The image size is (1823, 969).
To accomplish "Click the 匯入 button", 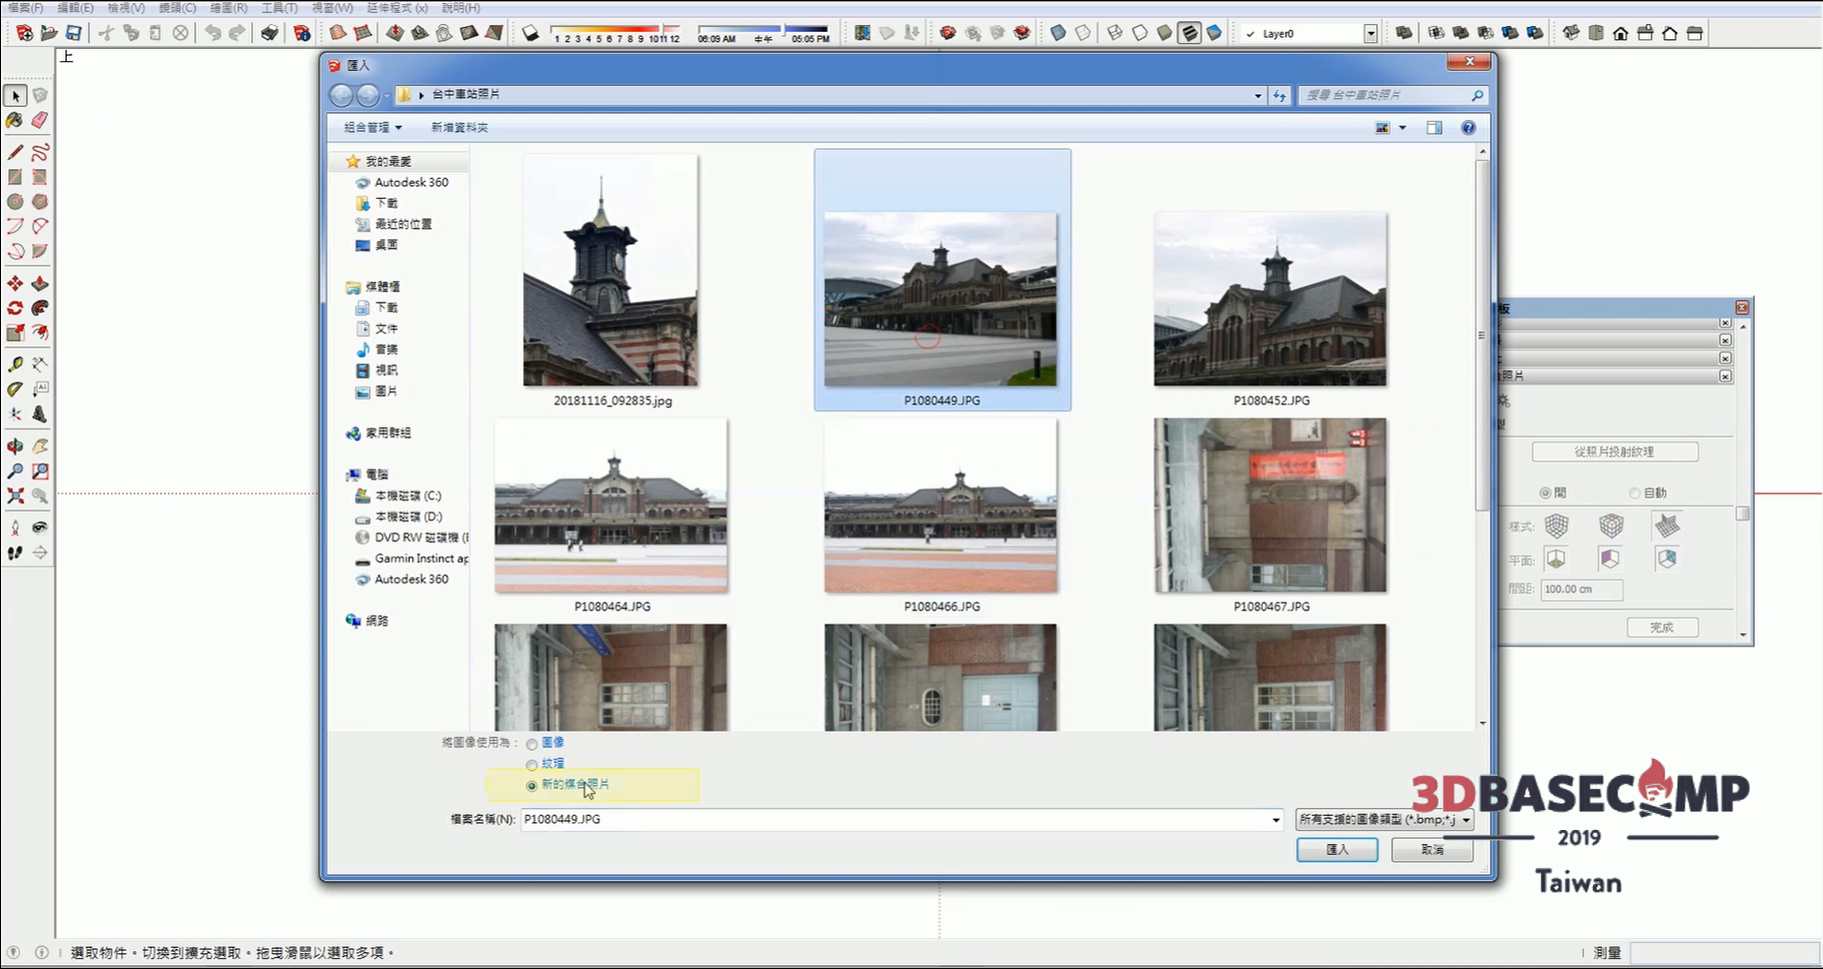I will coord(1337,850).
